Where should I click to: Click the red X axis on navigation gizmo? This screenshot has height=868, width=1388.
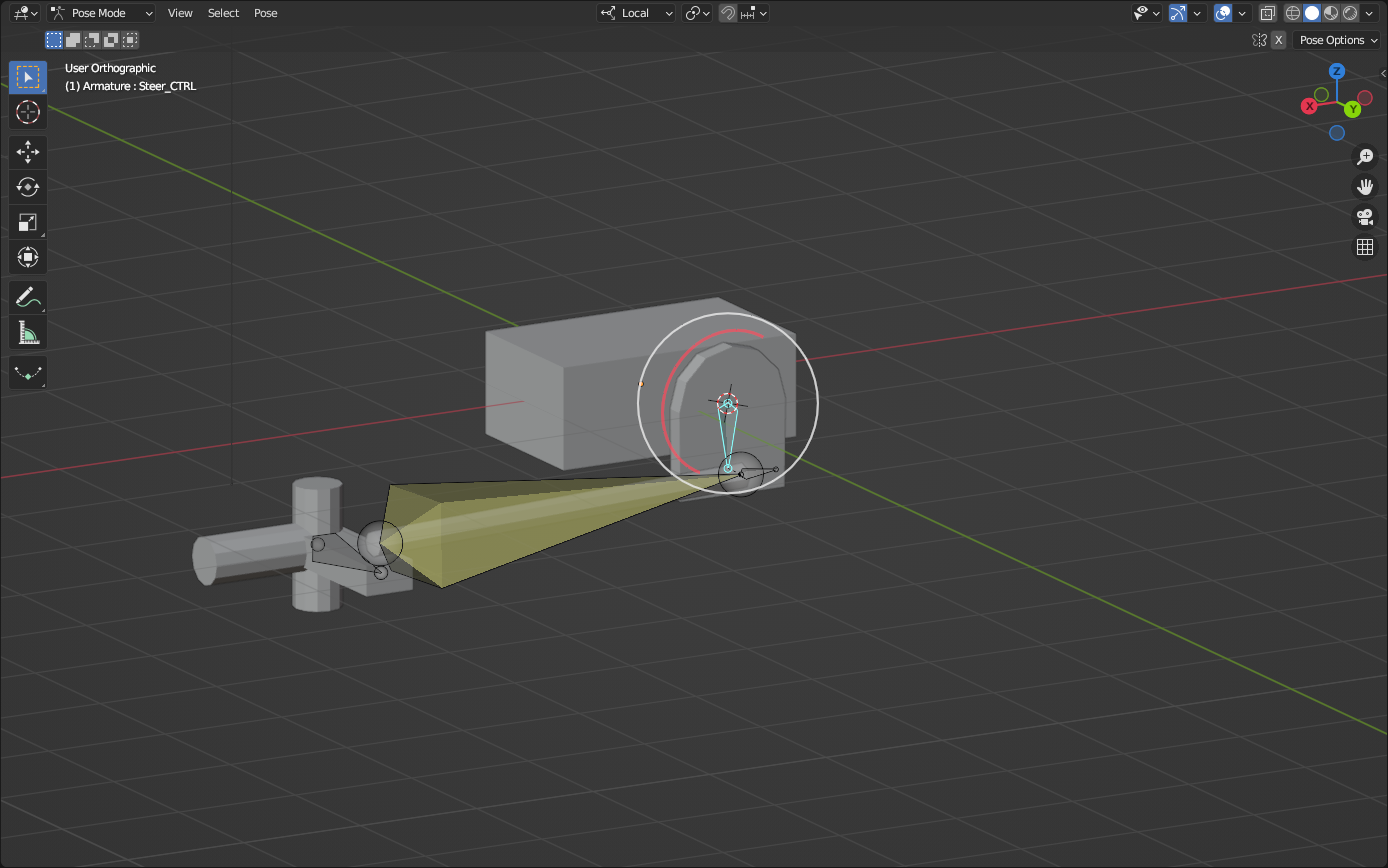[1309, 106]
